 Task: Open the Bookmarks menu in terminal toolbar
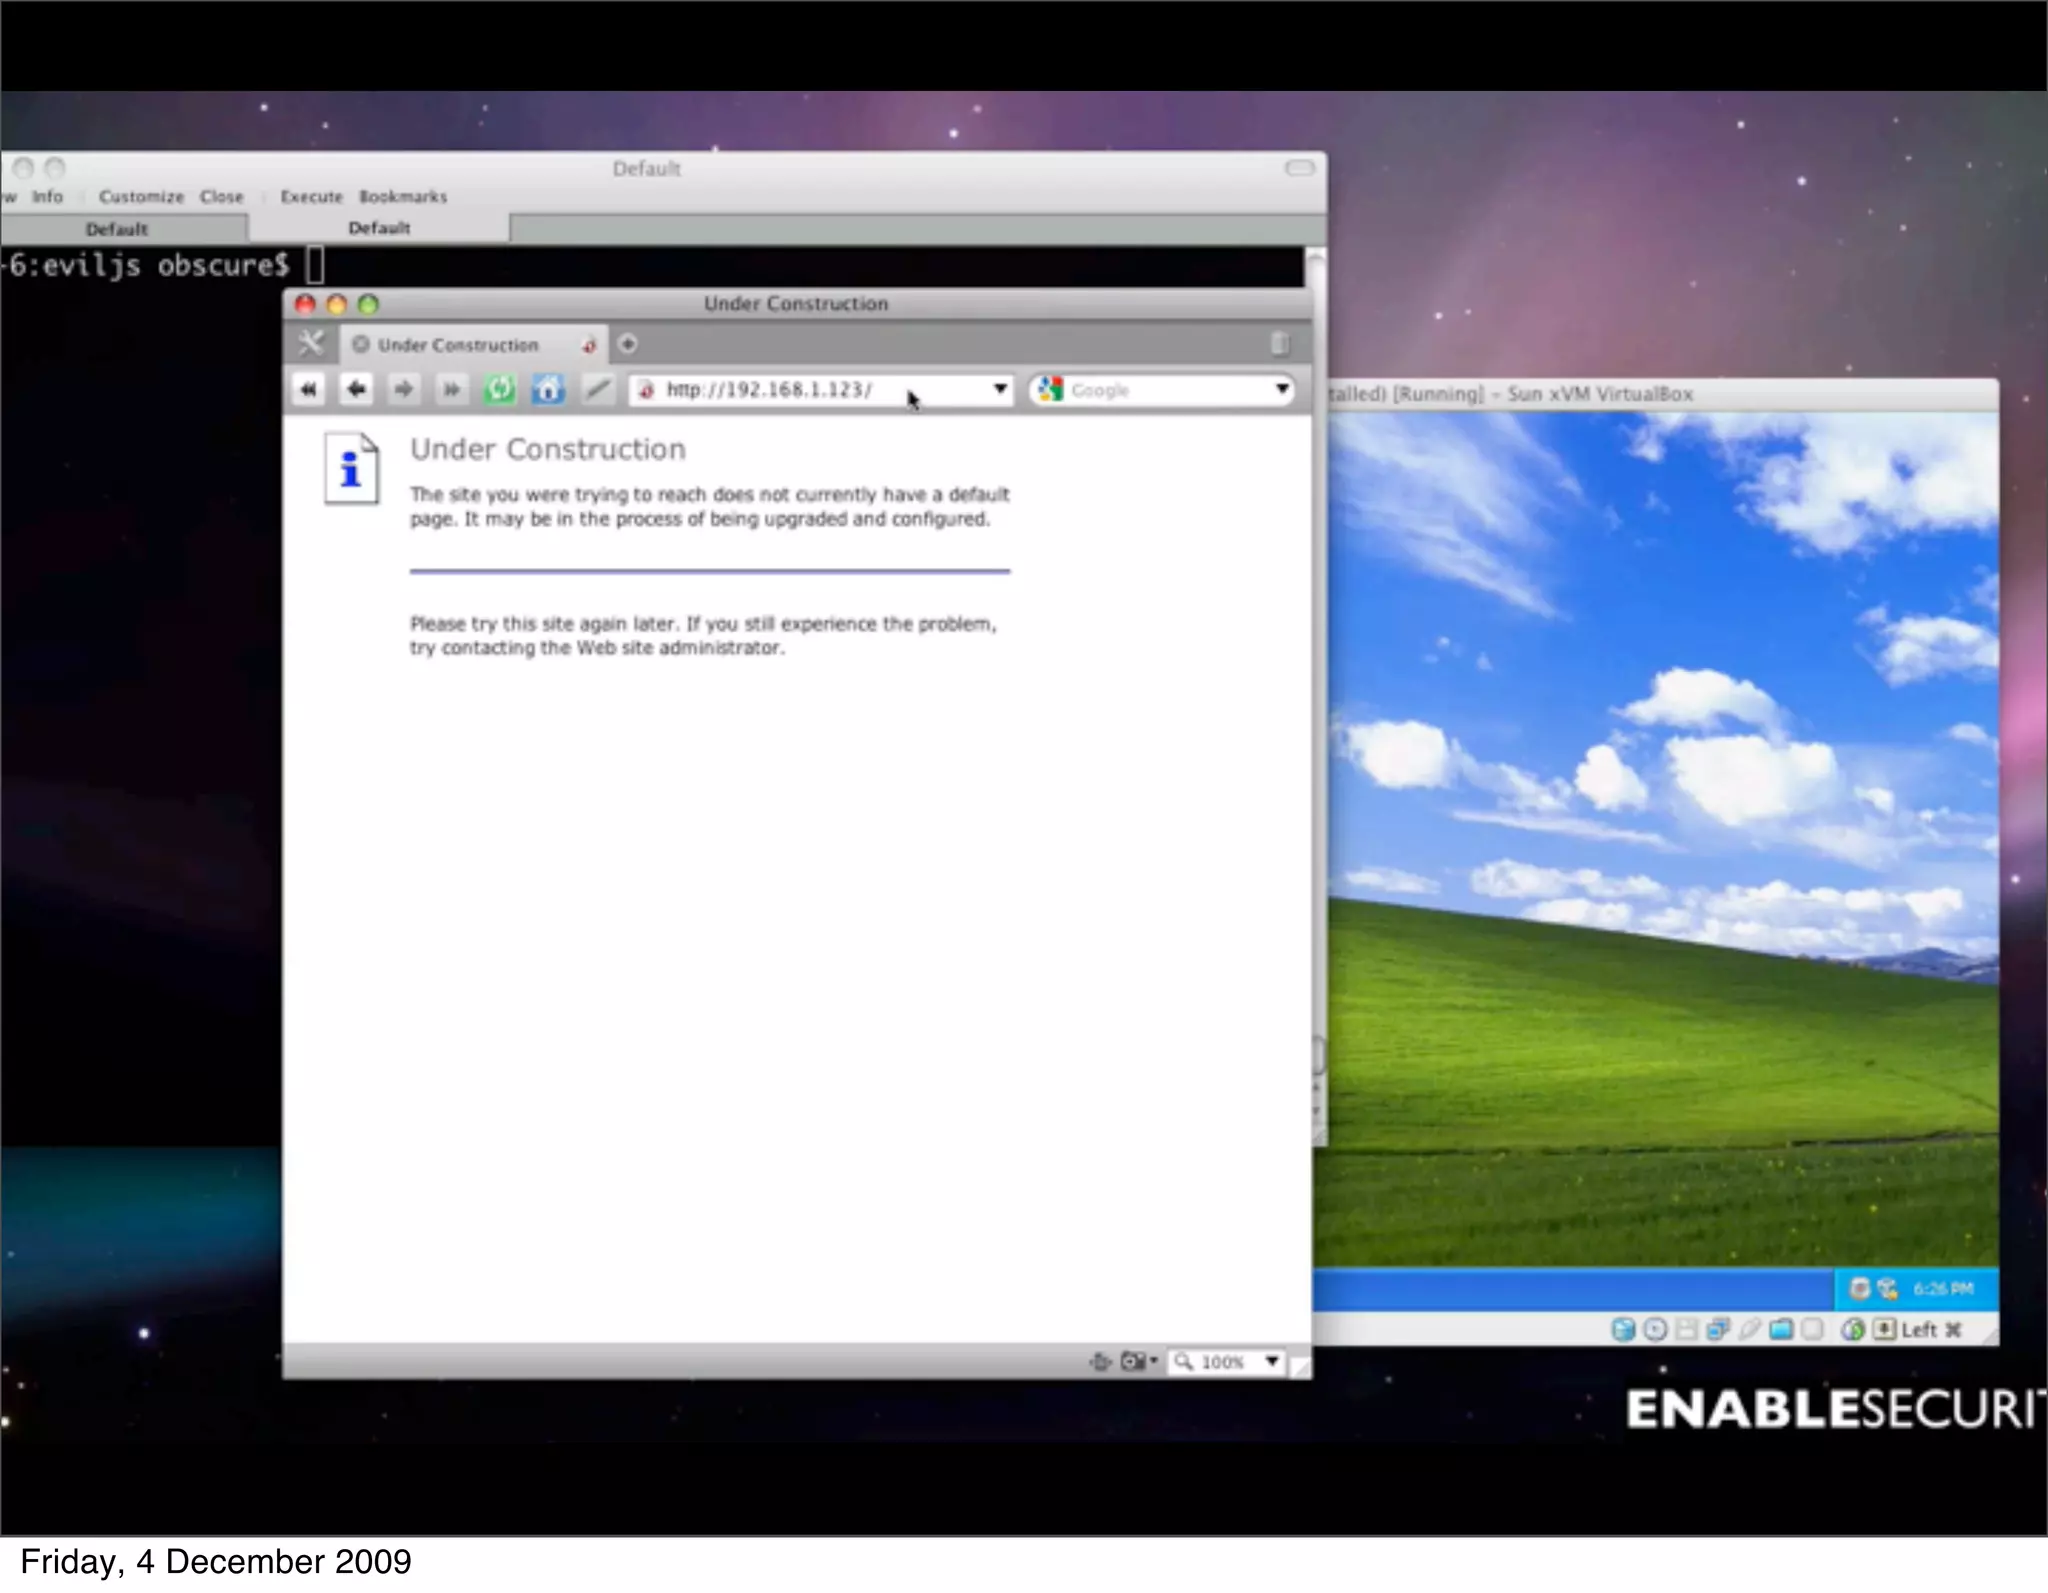pyautogui.click(x=403, y=197)
